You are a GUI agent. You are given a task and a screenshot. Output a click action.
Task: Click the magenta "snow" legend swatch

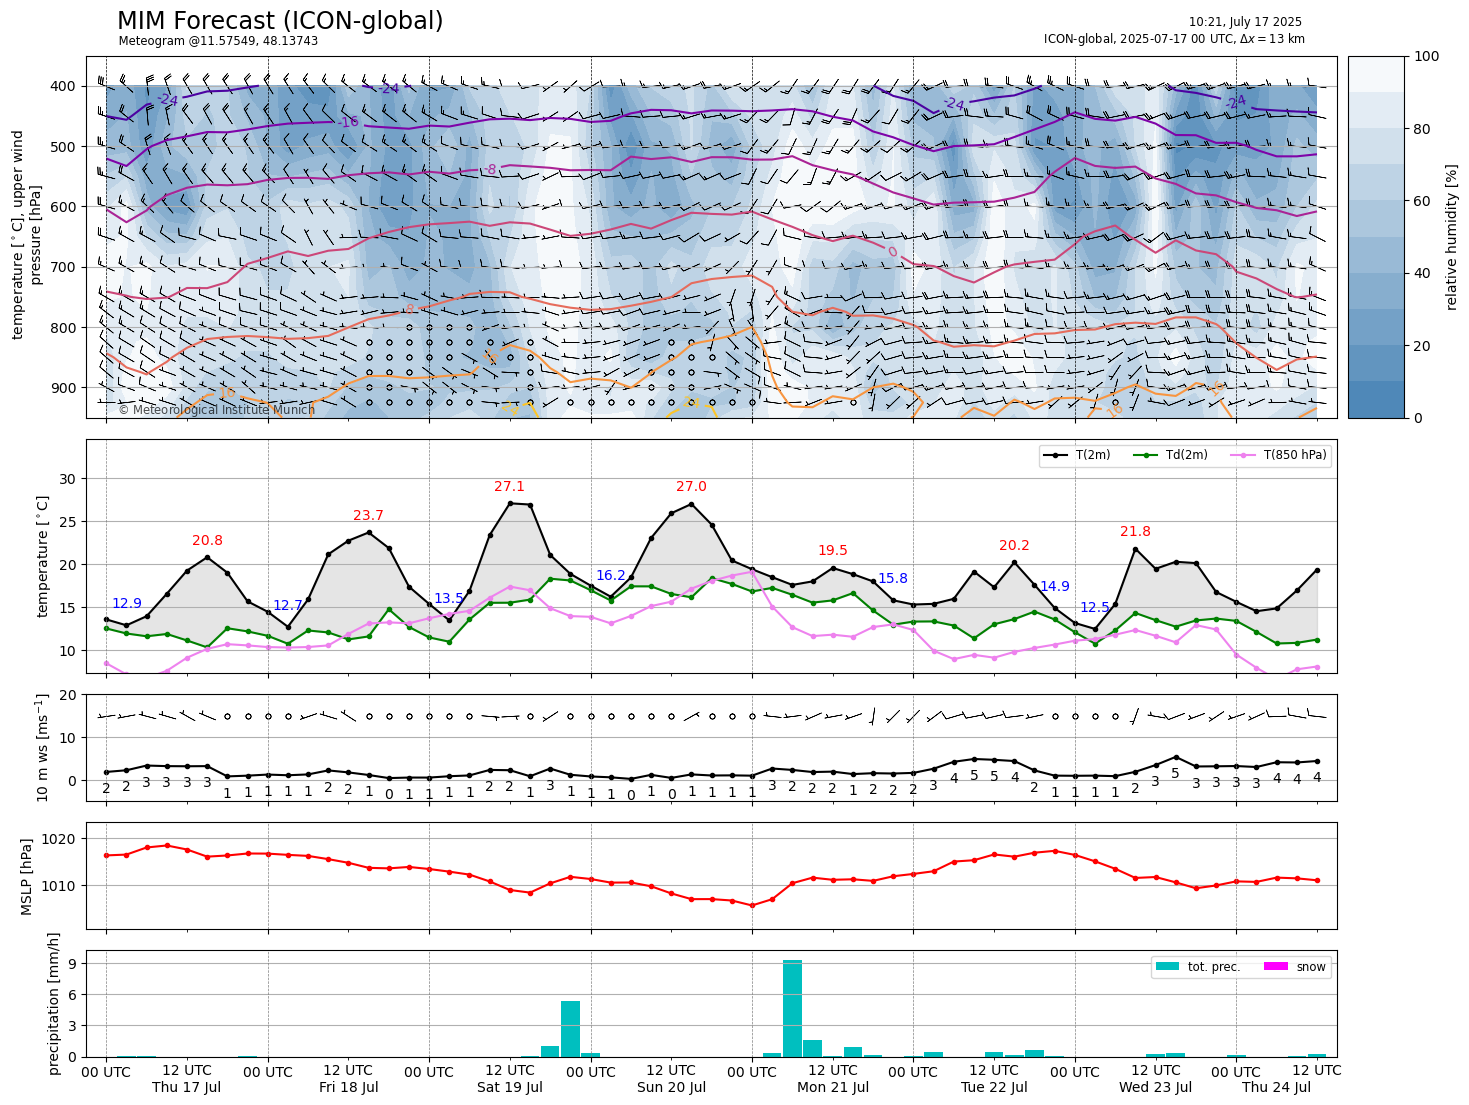1276,966
